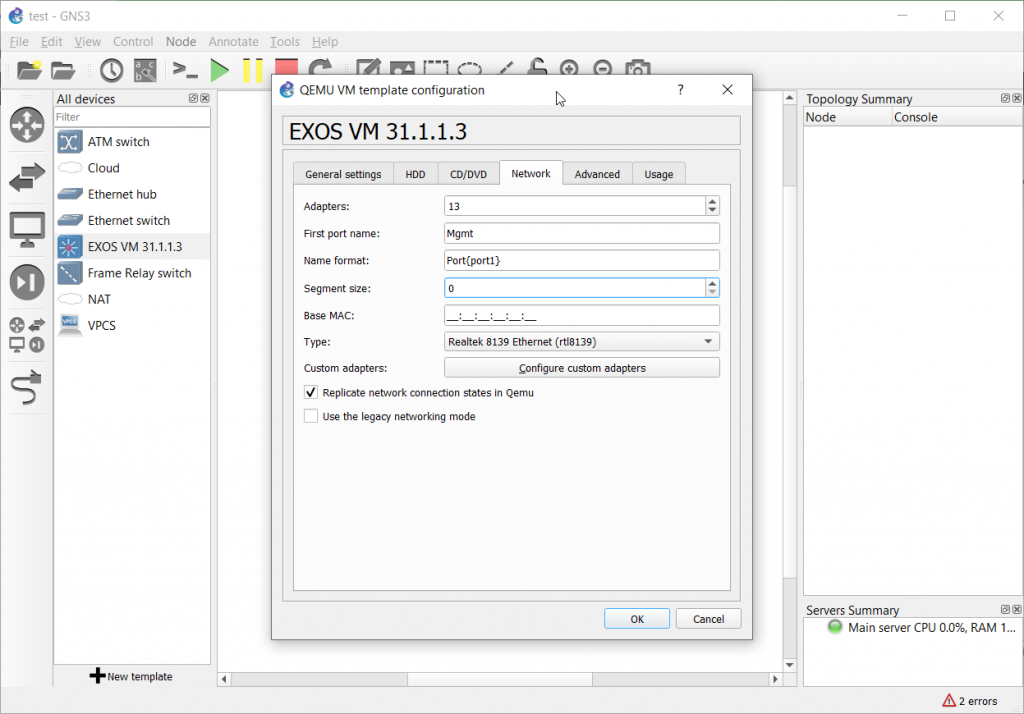Screen dimensions: 1024x714
Task: Browse end devices monitor icon
Action: point(27,229)
